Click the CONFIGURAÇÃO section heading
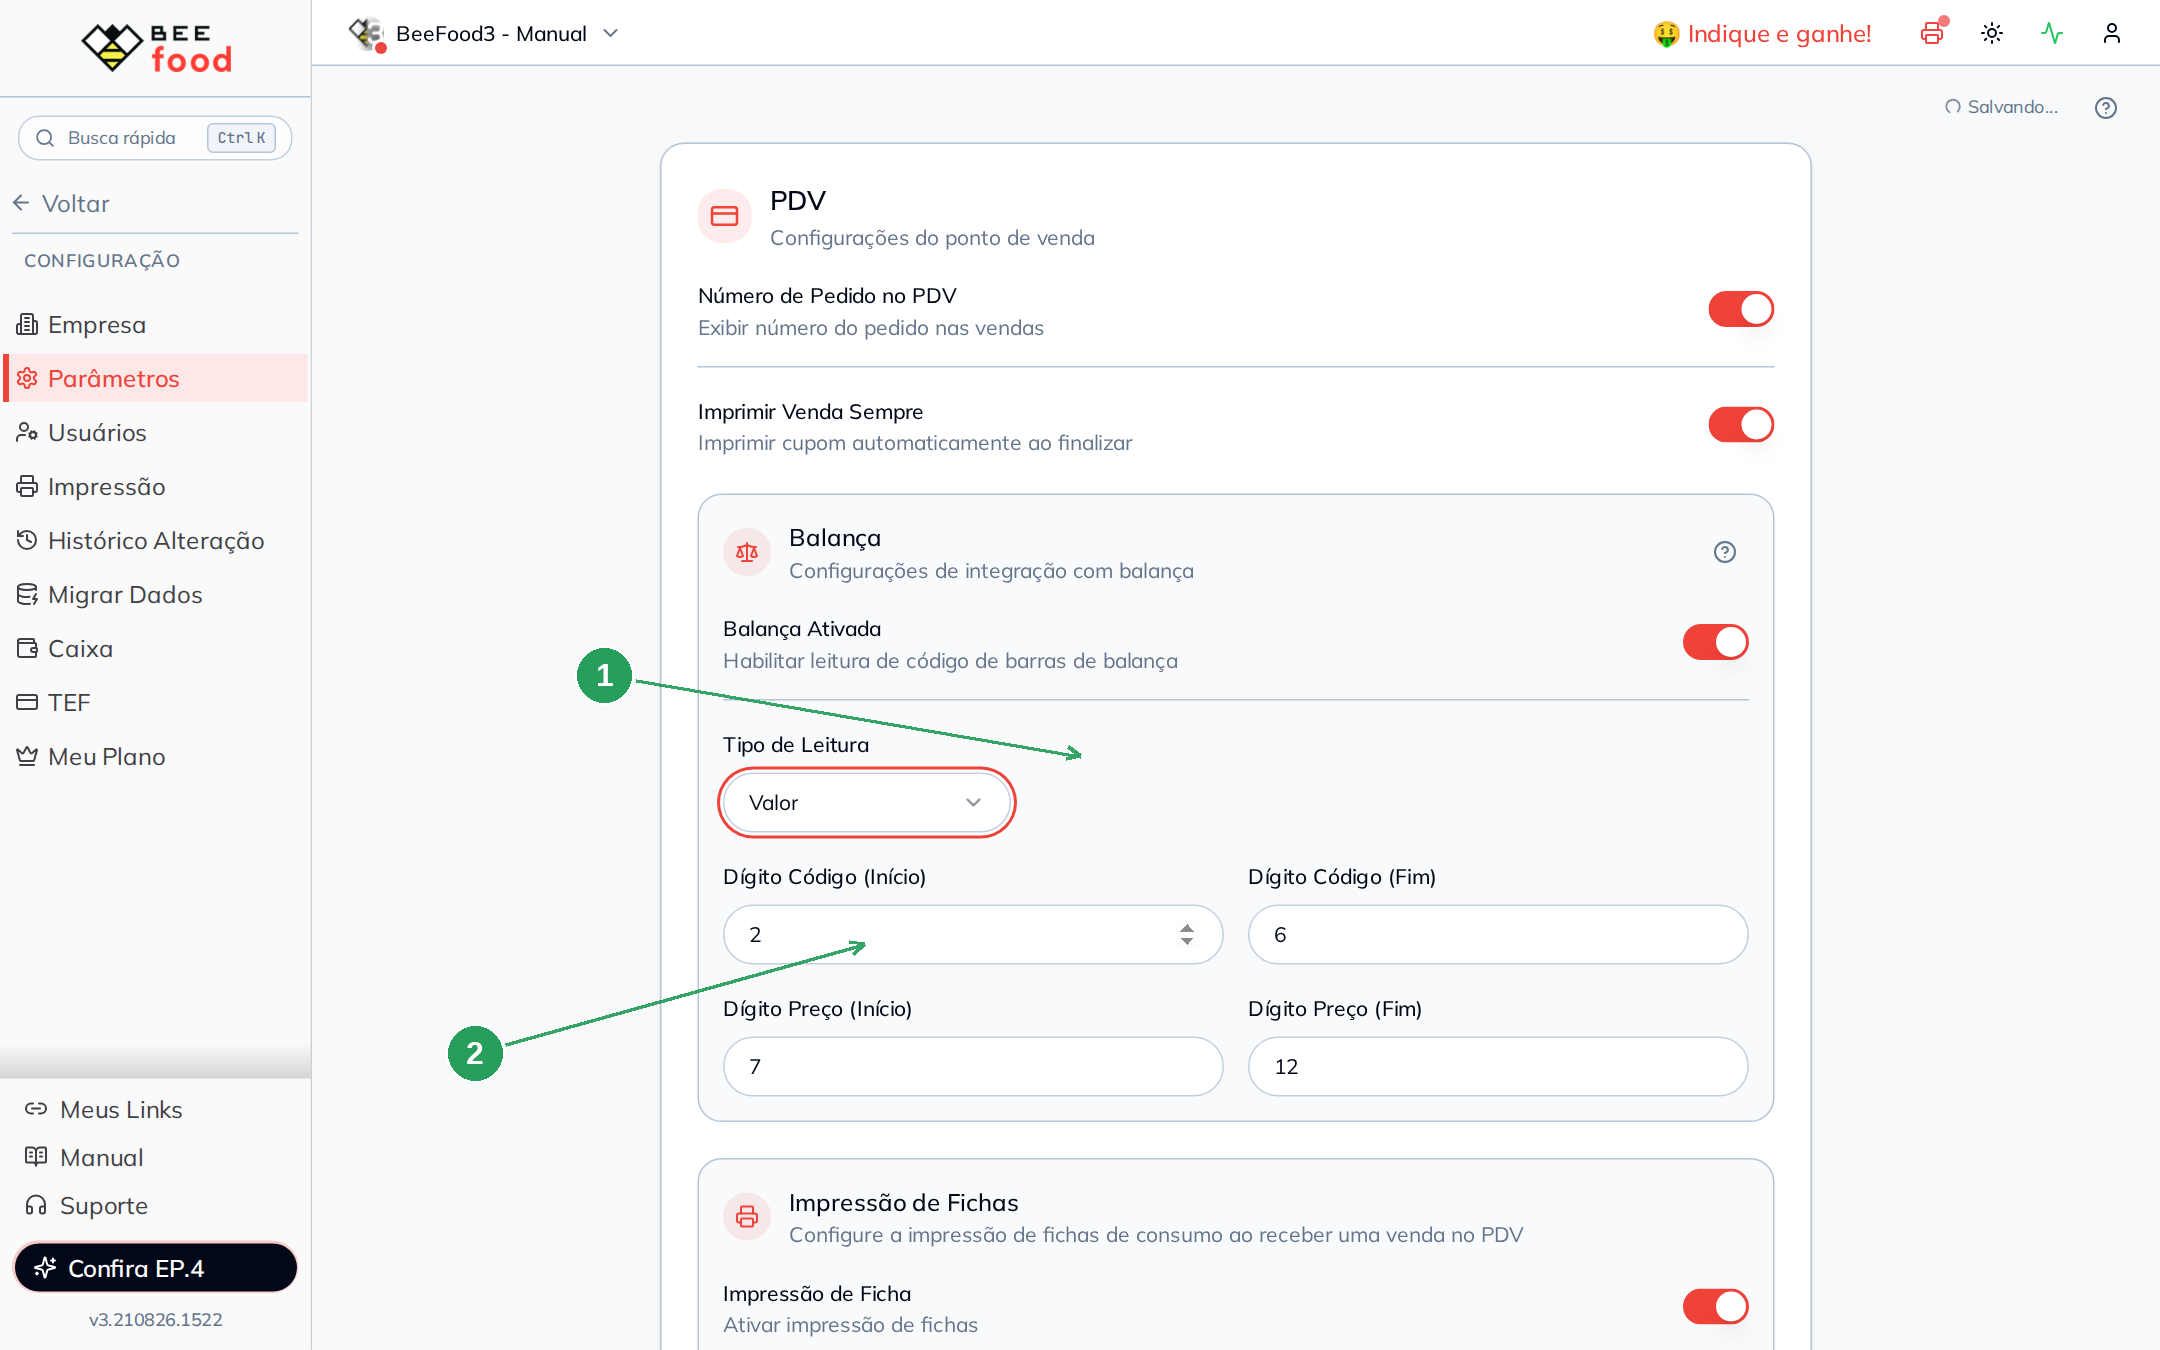Image resolution: width=2160 pixels, height=1350 pixels. click(x=102, y=261)
